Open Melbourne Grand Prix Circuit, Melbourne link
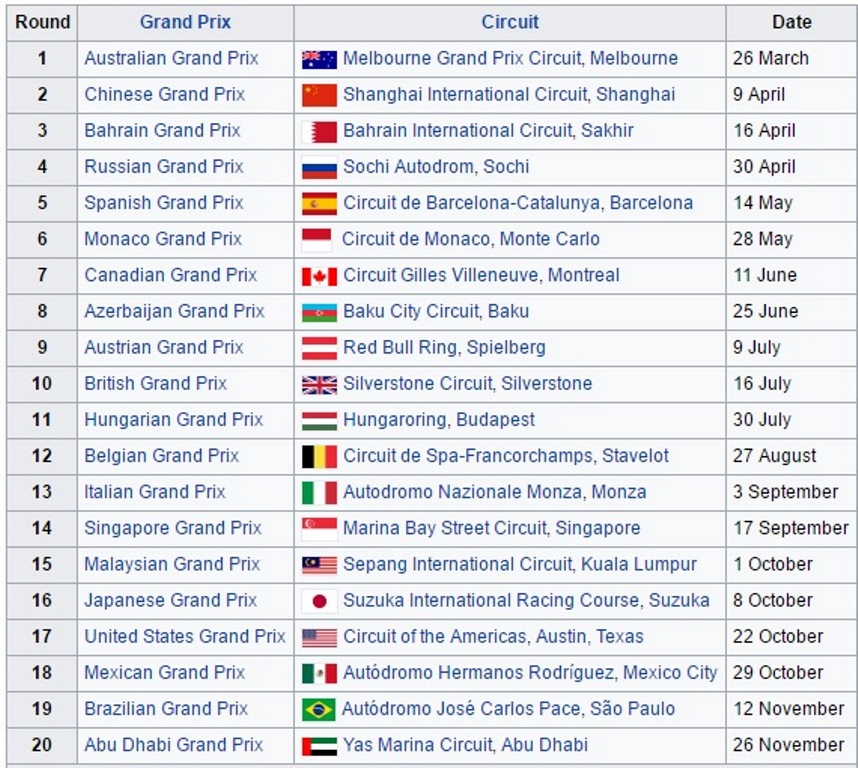Viewport: 858px width, 768px height. pyautogui.click(x=510, y=58)
